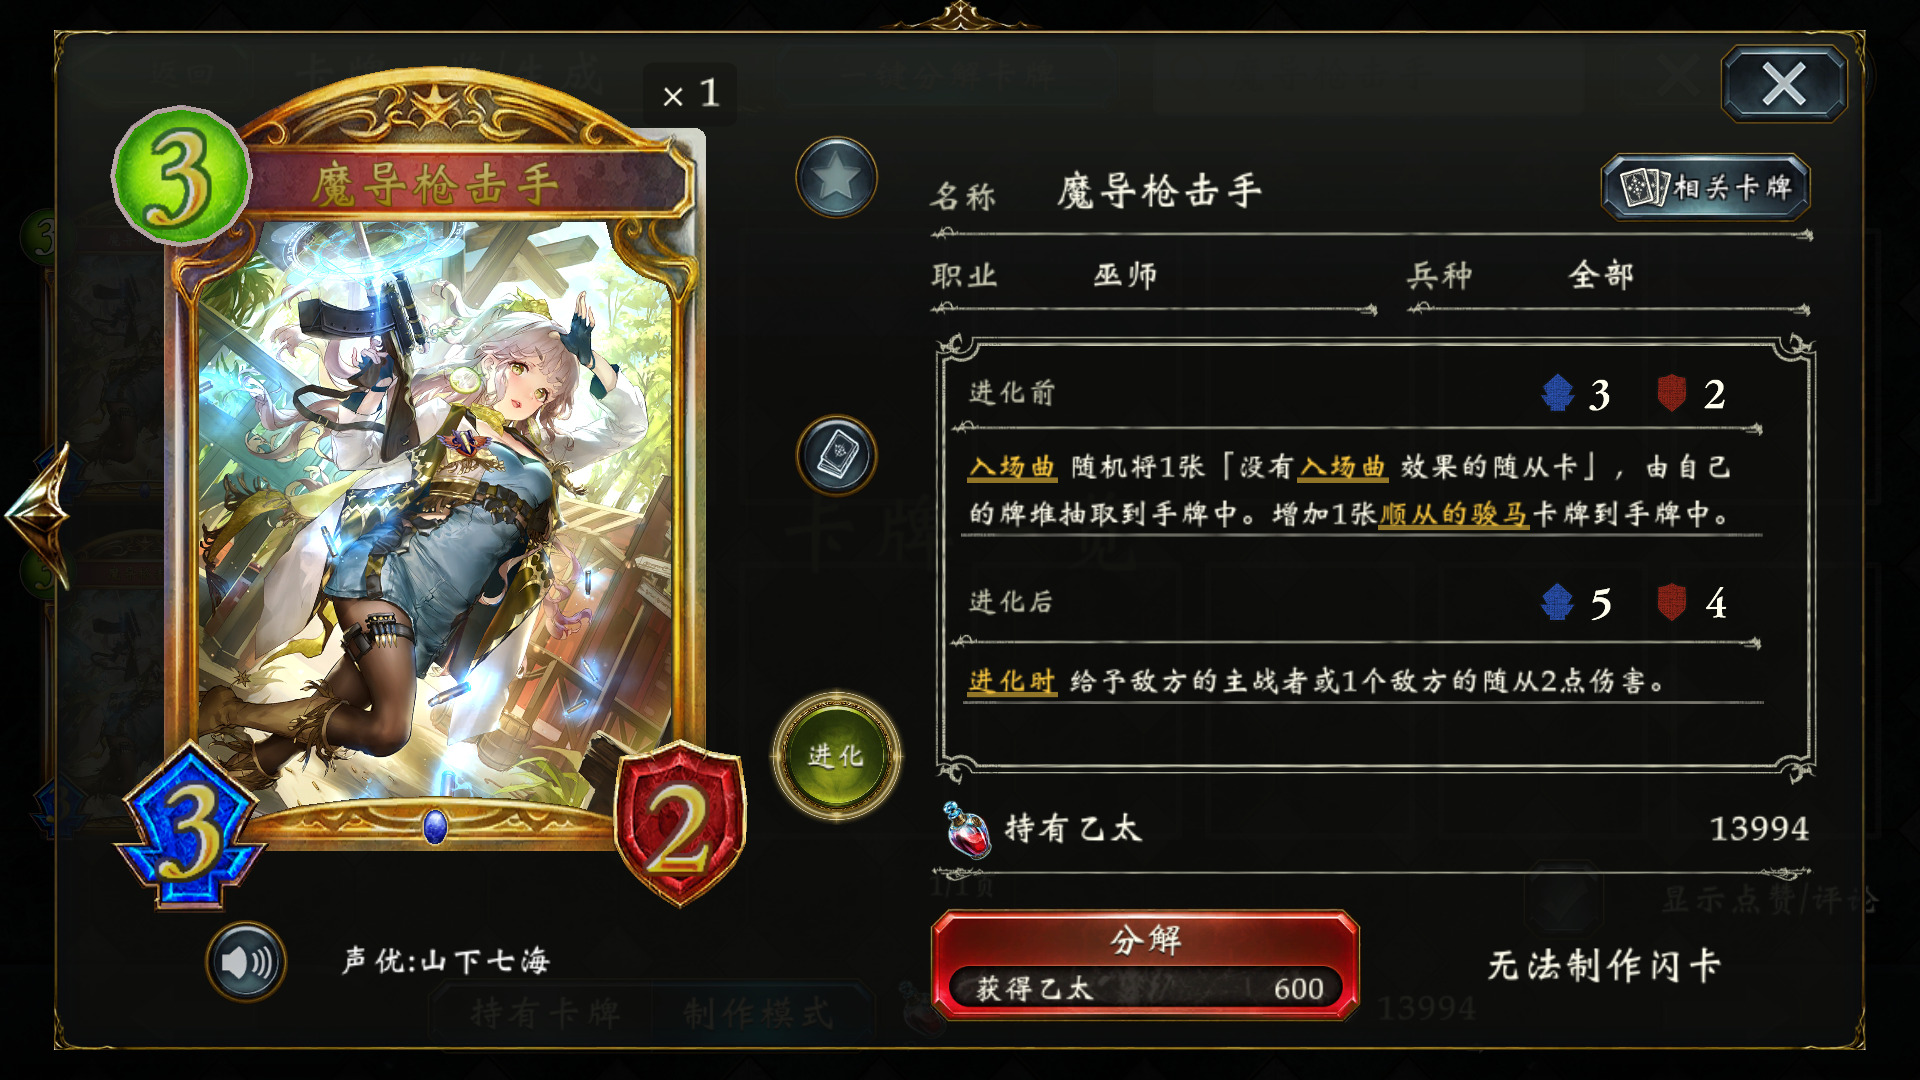Open the 入场曲 keyword link in card text
The width and height of the screenshot is (1920, 1080).
[1012, 467]
